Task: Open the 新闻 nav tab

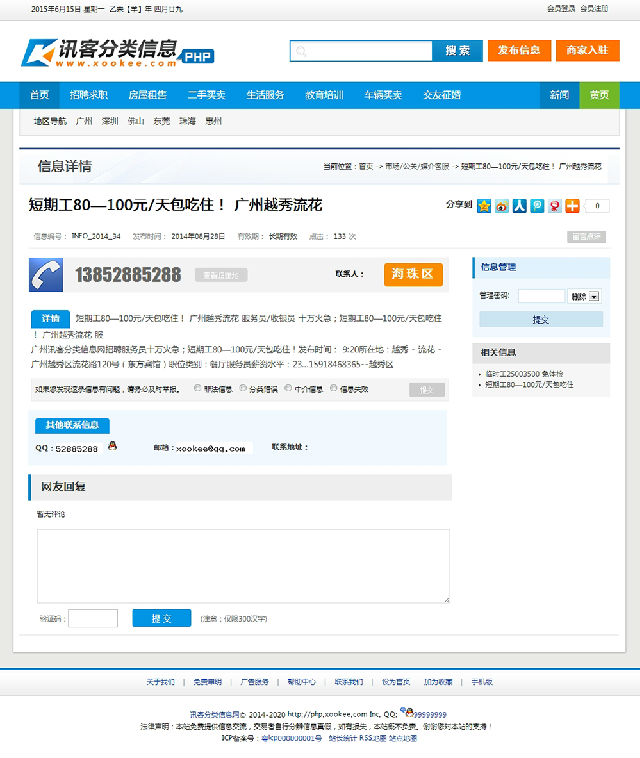Action: [560, 95]
